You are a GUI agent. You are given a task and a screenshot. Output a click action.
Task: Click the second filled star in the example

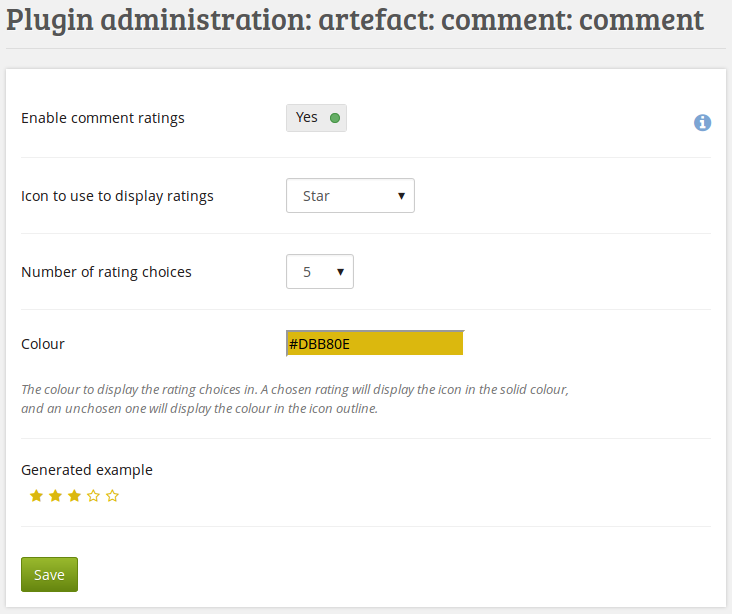click(x=56, y=496)
